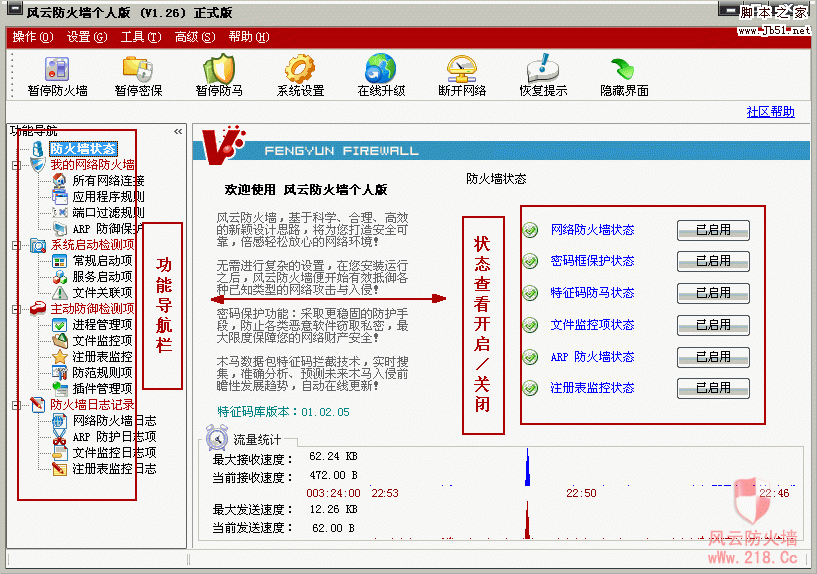The image size is (817, 574).
Task: Click the warning icon beside 文件关联项
Action: [x=60, y=293]
